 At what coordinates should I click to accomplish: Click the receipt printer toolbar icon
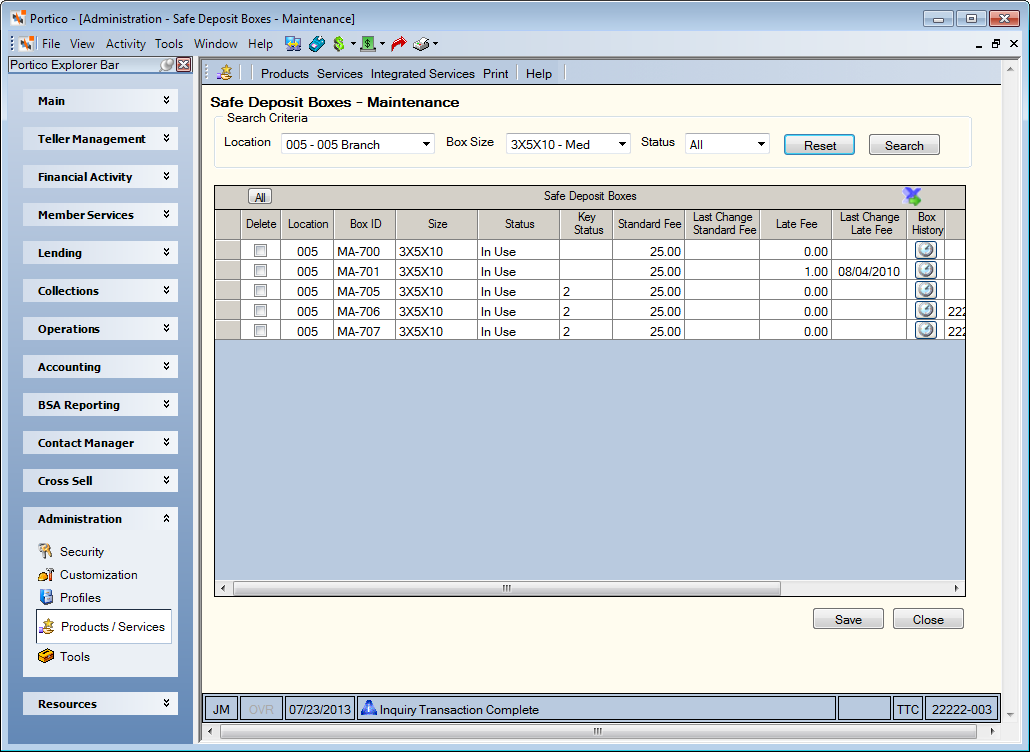pos(421,44)
